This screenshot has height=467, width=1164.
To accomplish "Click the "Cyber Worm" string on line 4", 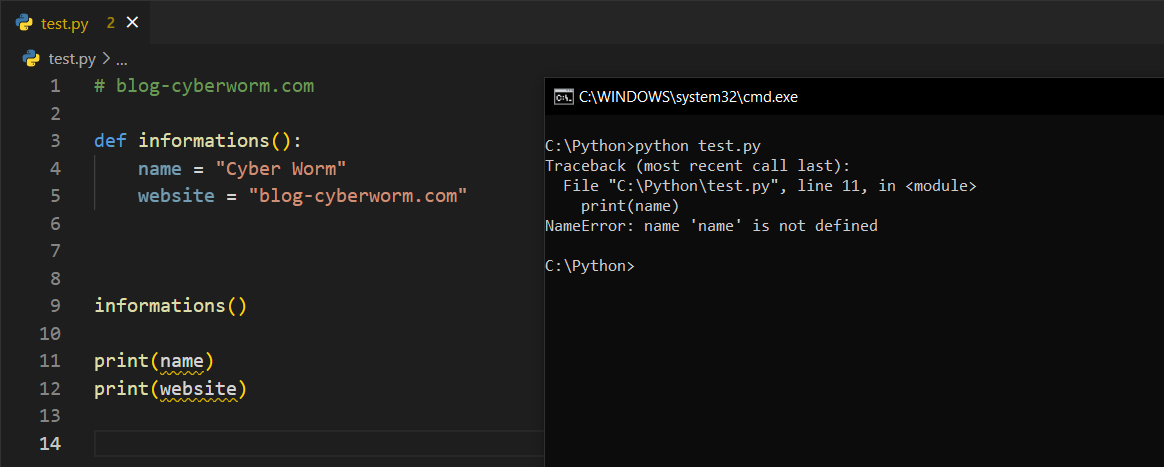I will tap(281, 169).
